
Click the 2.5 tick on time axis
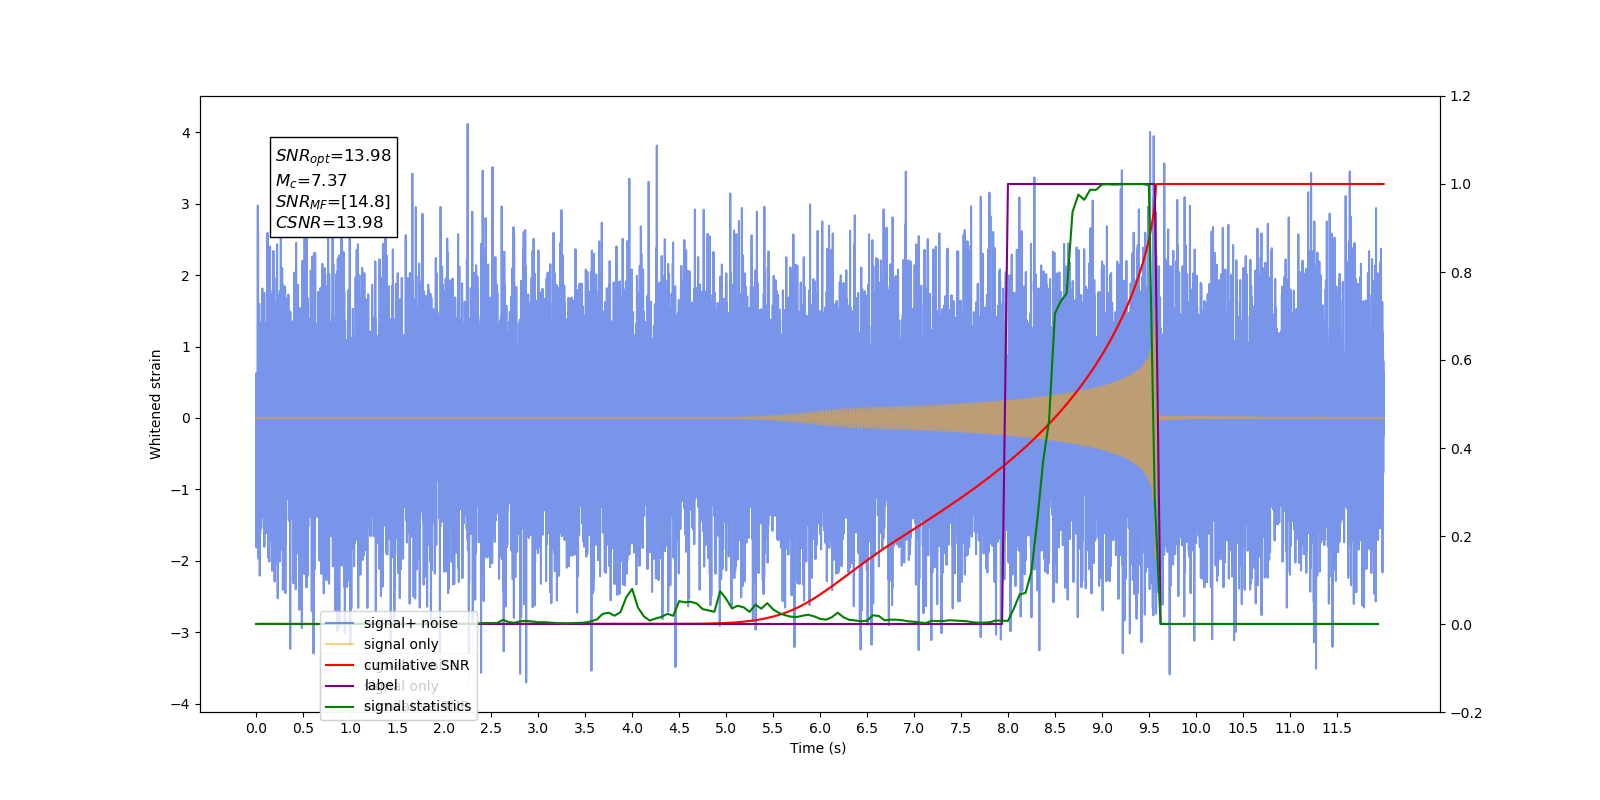click(x=491, y=728)
